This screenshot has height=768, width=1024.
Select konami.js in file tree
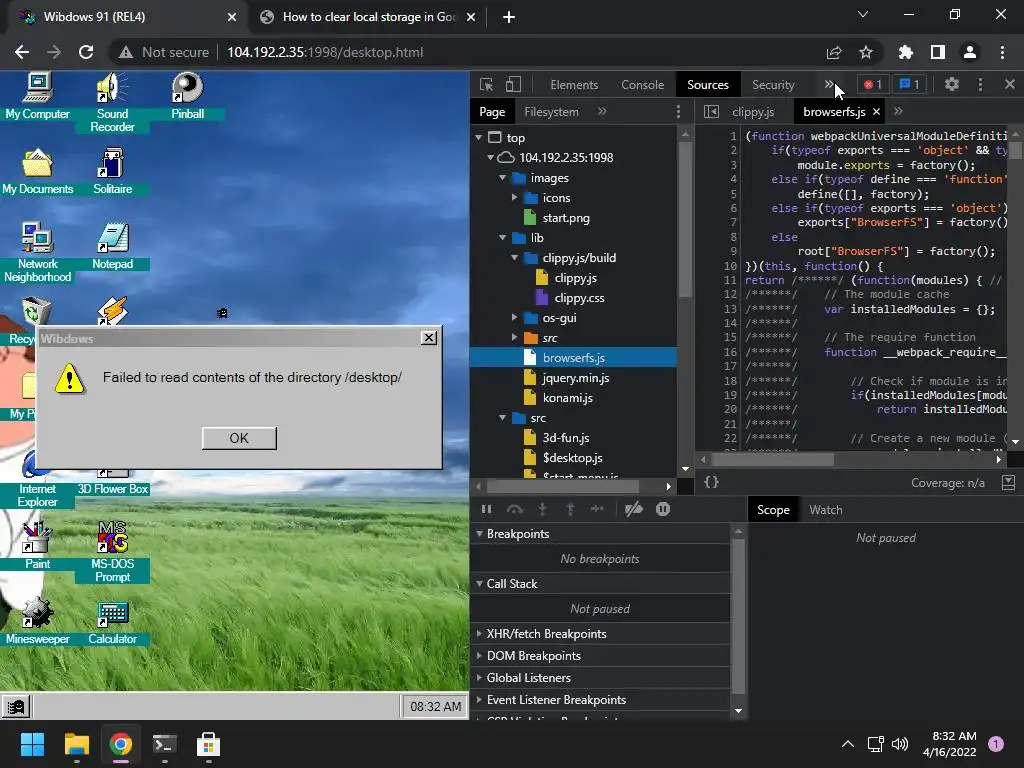coord(567,398)
